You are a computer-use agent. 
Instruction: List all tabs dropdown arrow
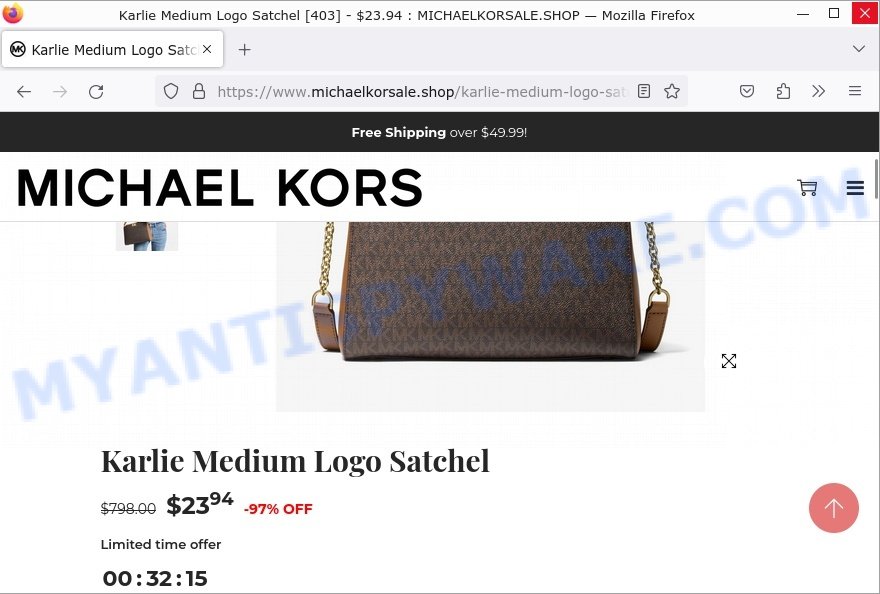point(859,49)
